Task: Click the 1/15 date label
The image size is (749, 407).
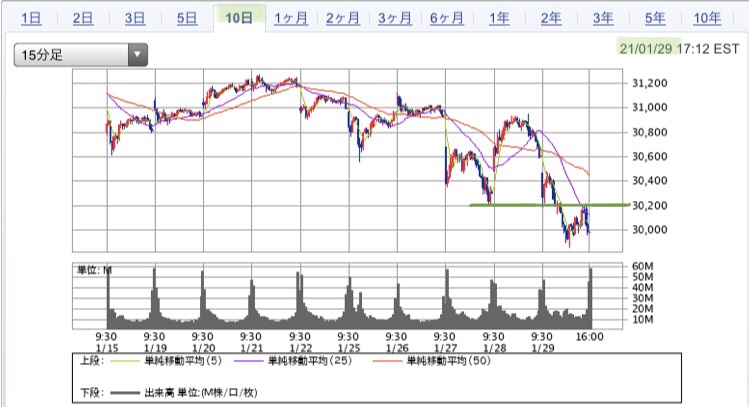Action: click(x=107, y=348)
